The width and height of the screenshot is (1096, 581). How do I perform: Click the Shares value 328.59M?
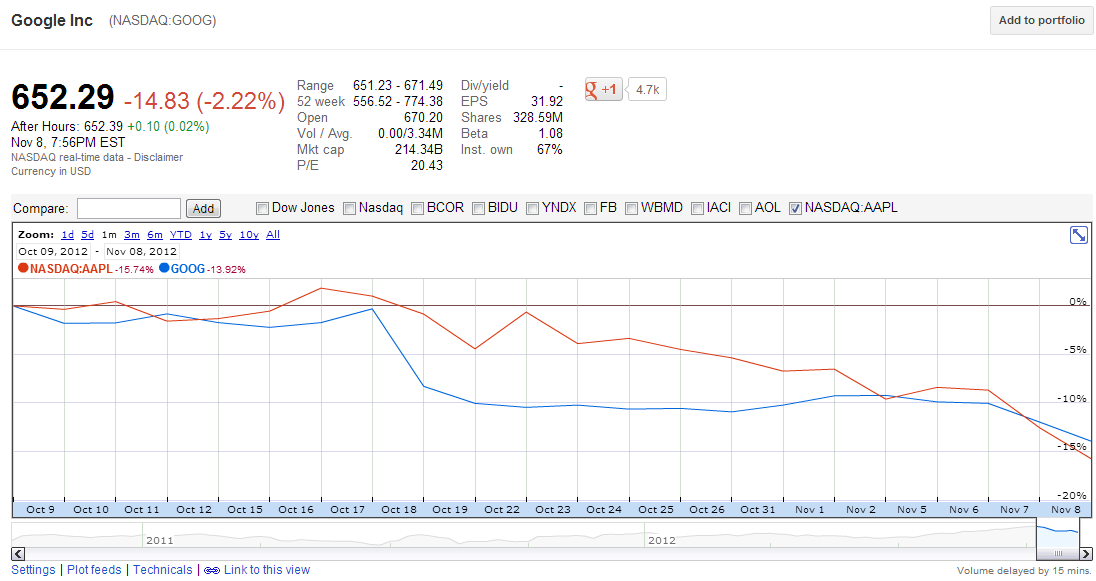point(538,117)
